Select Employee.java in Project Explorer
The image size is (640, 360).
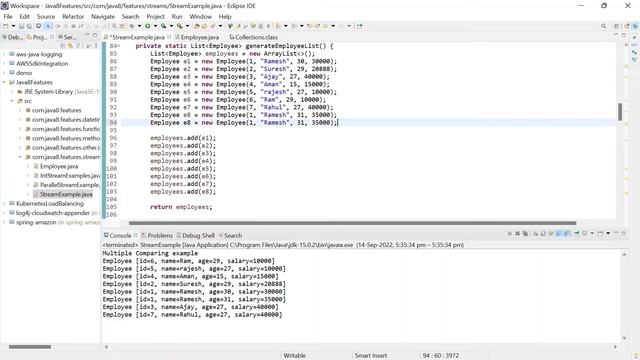[x=56, y=166]
